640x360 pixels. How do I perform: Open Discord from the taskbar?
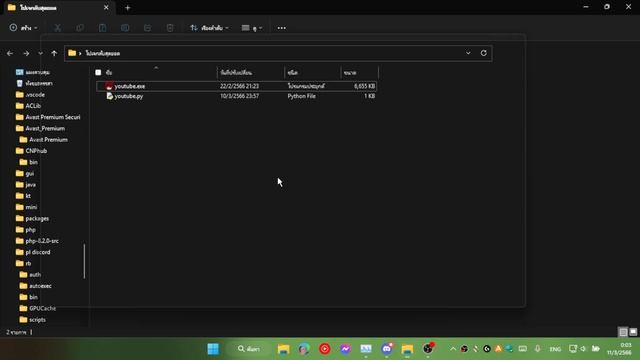(x=387, y=349)
